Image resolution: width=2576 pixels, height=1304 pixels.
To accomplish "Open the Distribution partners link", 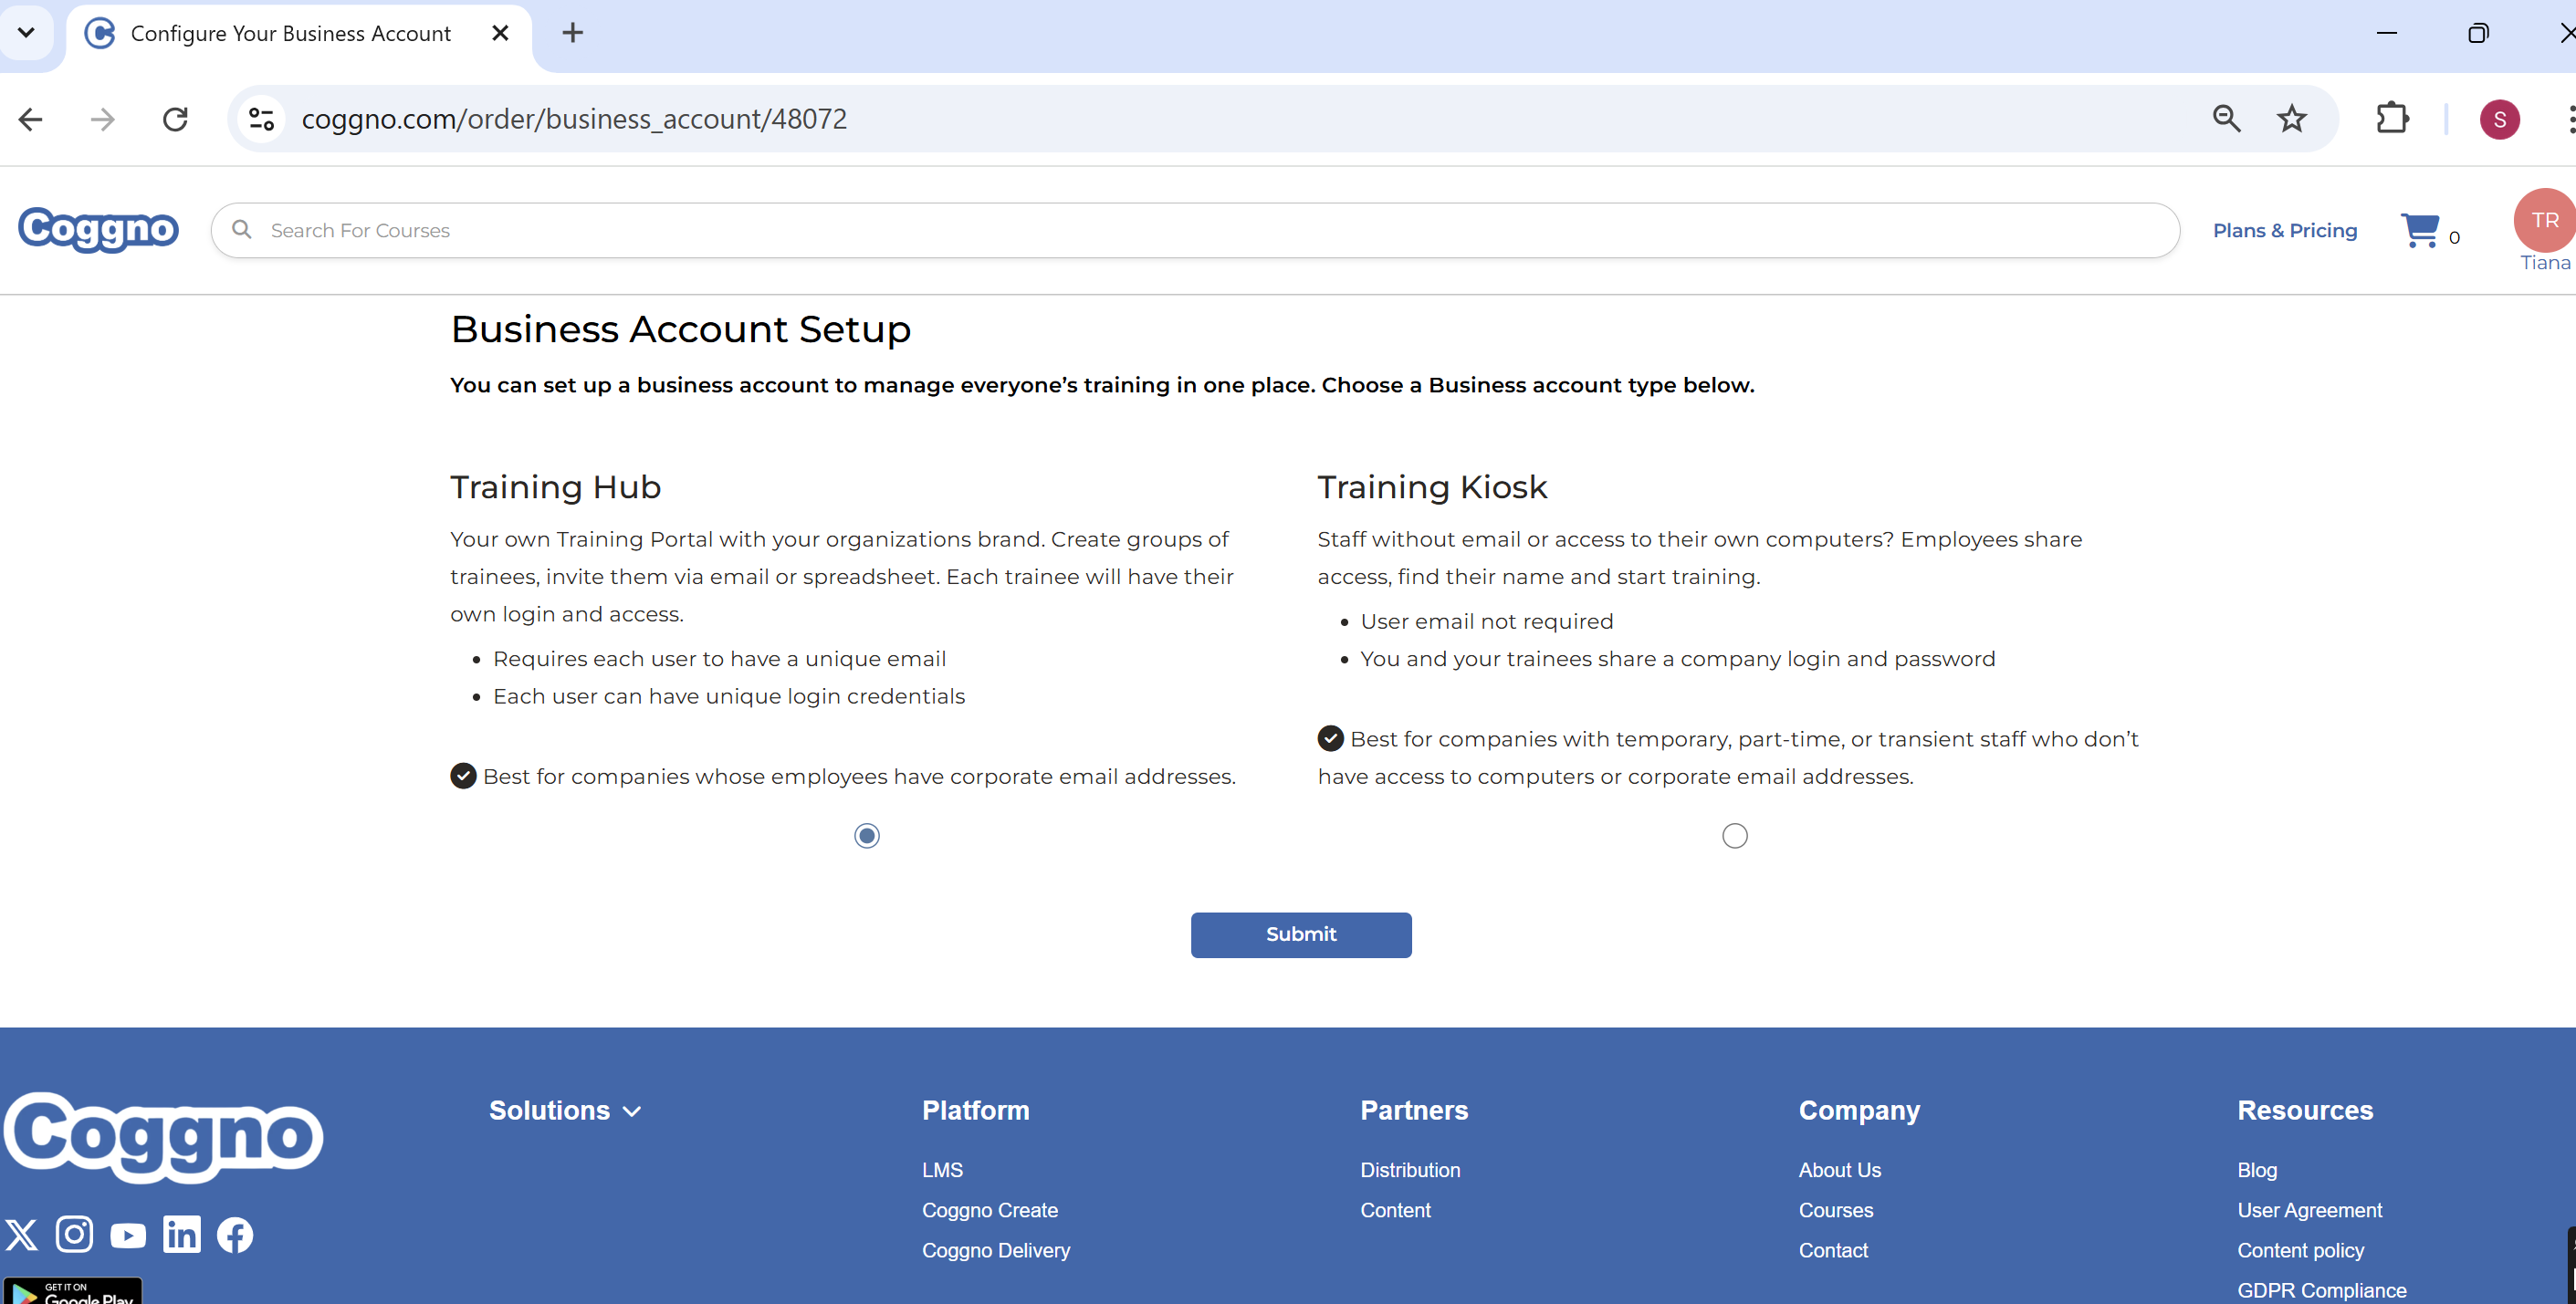I will pyautogui.click(x=1410, y=1170).
